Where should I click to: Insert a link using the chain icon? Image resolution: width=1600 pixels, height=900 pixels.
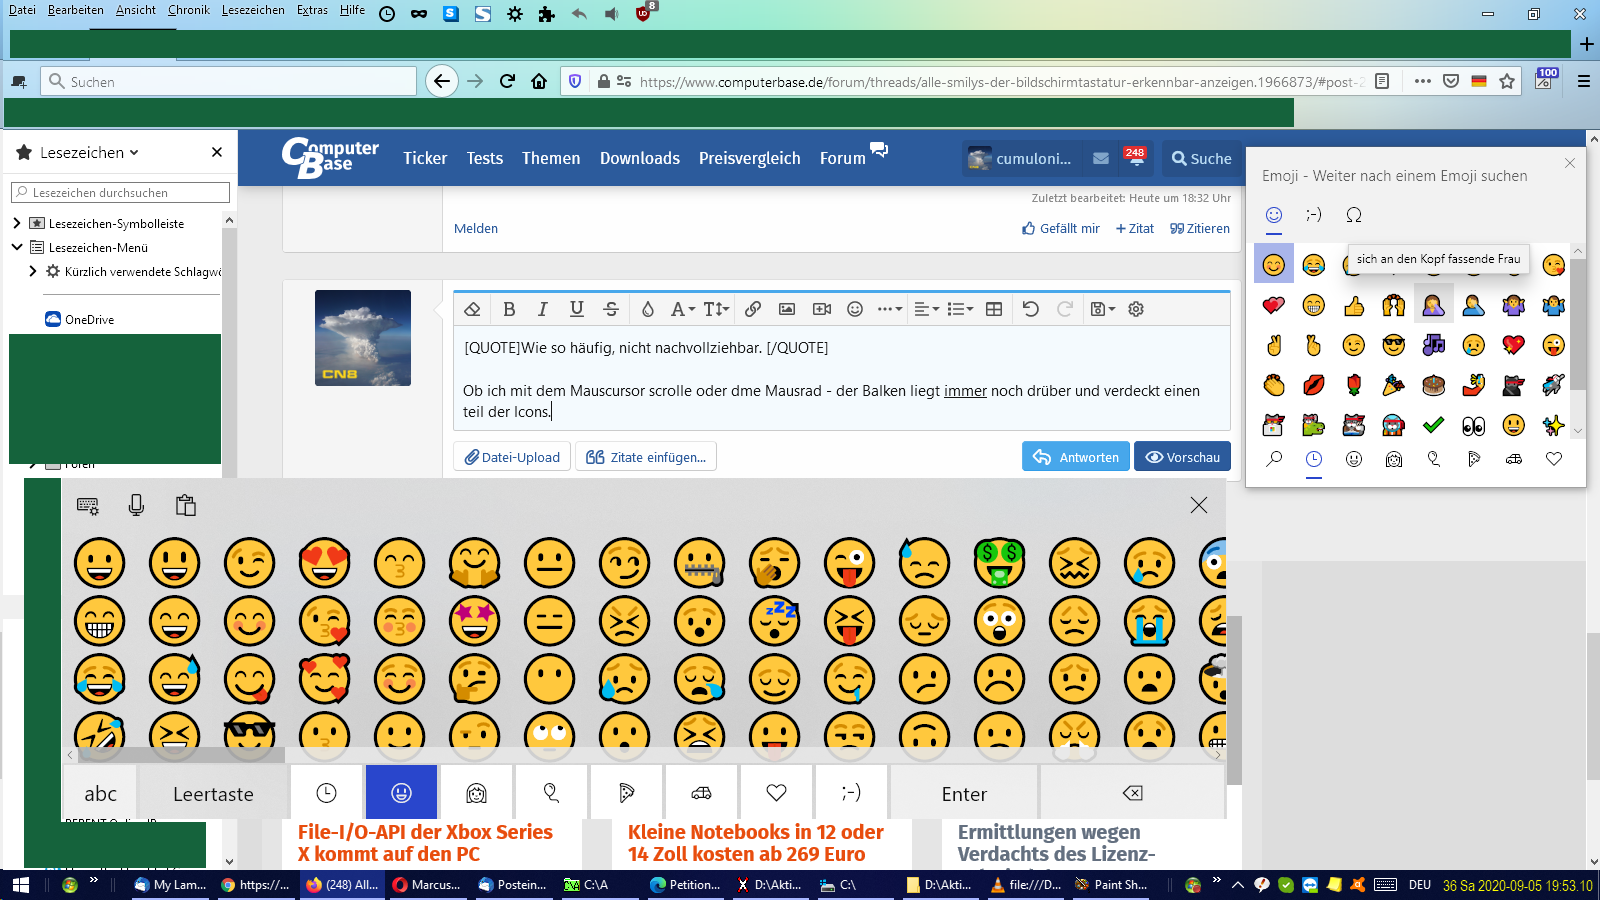click(753, 309)
